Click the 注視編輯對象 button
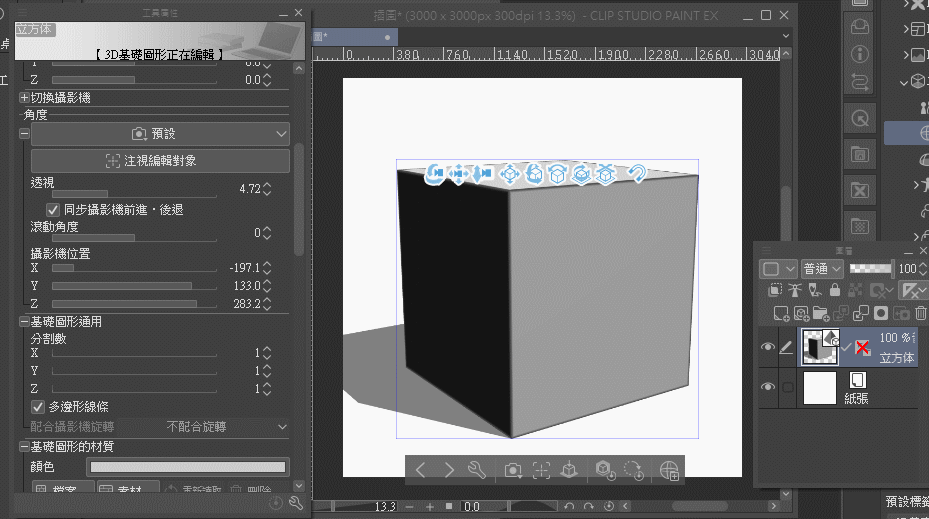This screenshot has height=519, width=929. click(160, 160)
